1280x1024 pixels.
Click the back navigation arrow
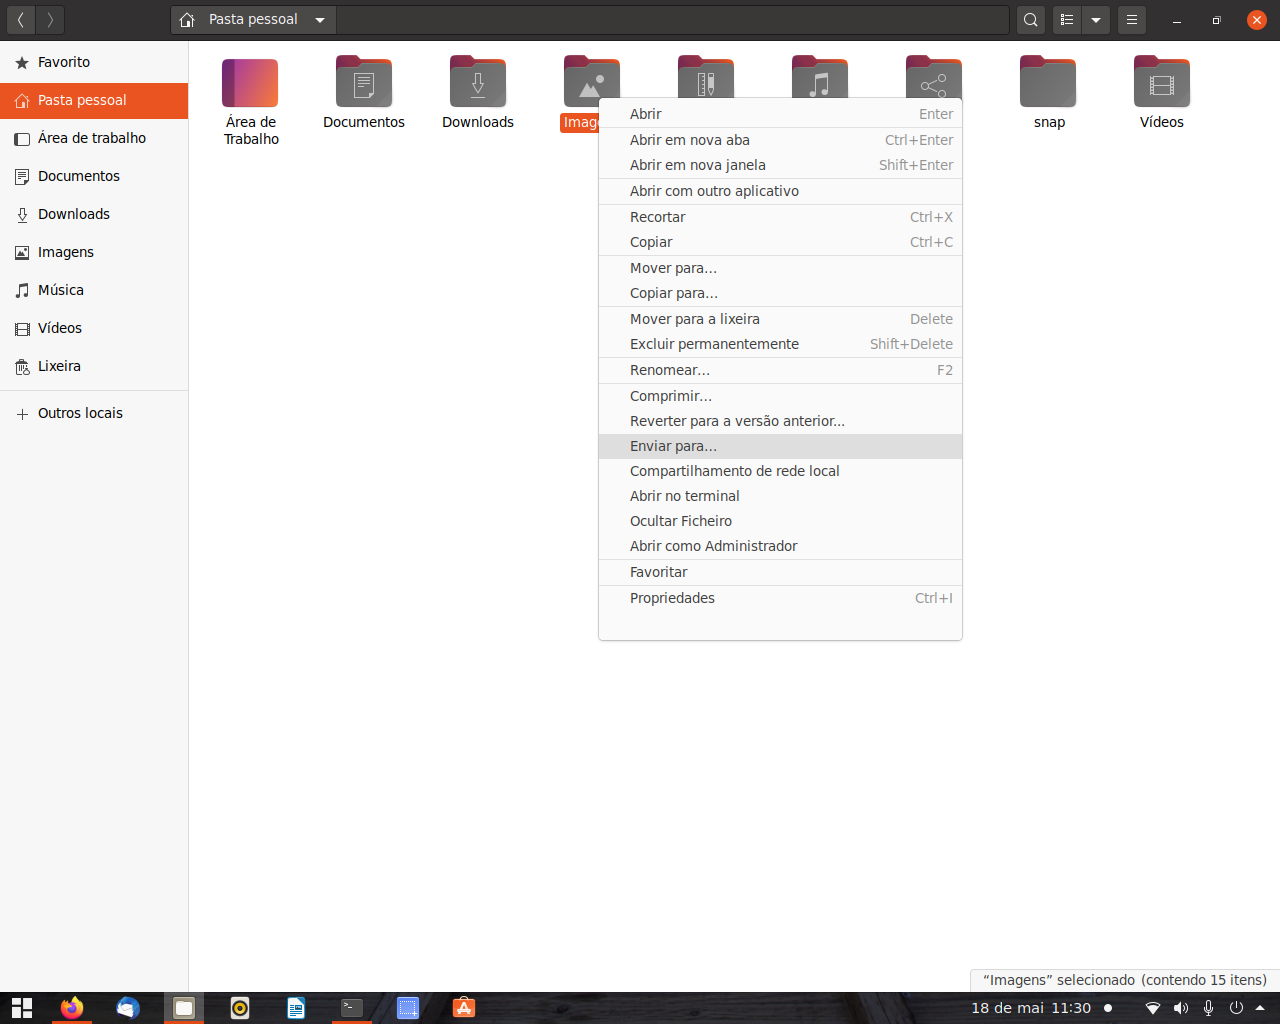point(21,20)
